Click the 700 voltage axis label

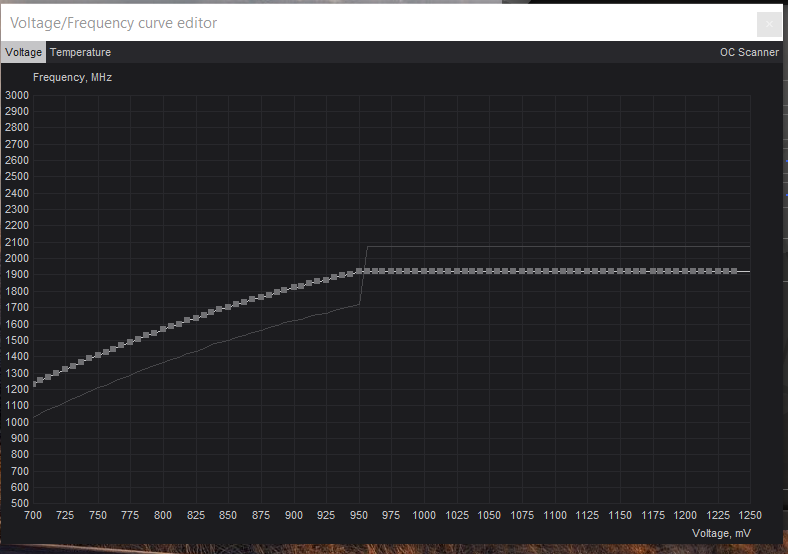33,515
